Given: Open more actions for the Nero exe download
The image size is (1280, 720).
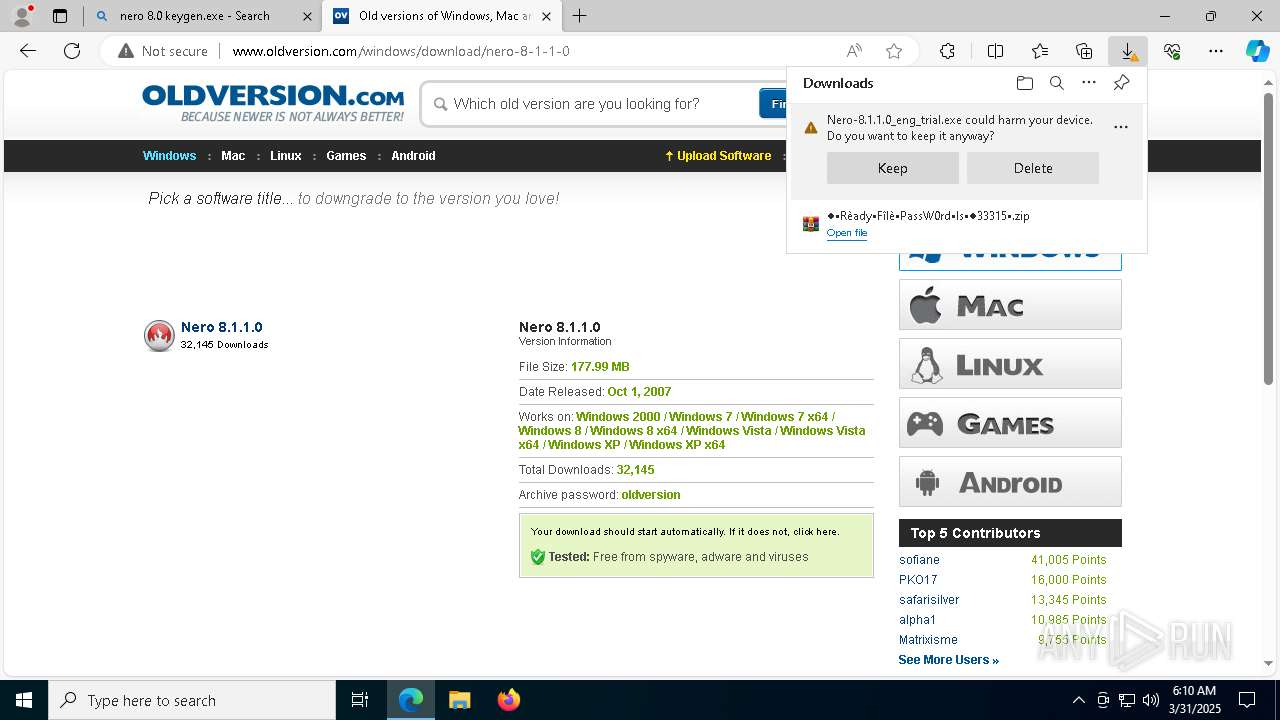Looking at the screenshot, I should [x=1121, y=127].
